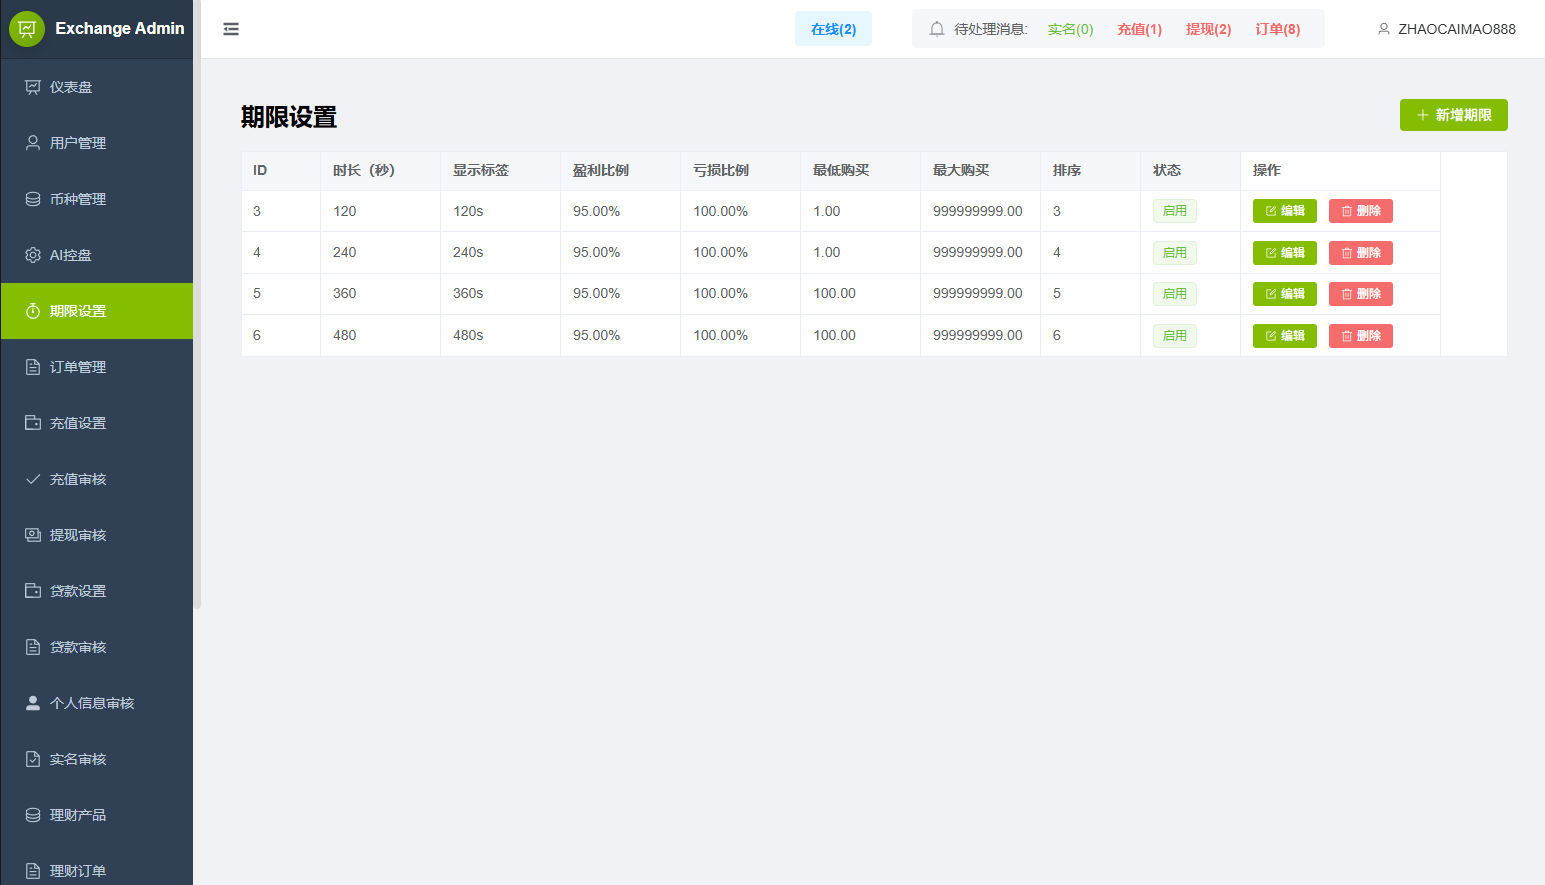This screenshot has height=885, width=1545.
Task: Delete the 360s period row
Action: click(1360, 294)
